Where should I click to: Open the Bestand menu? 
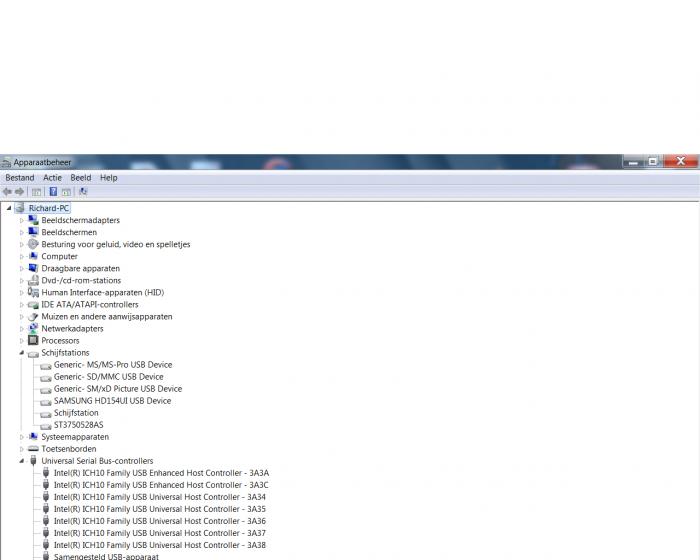point(20,178)
